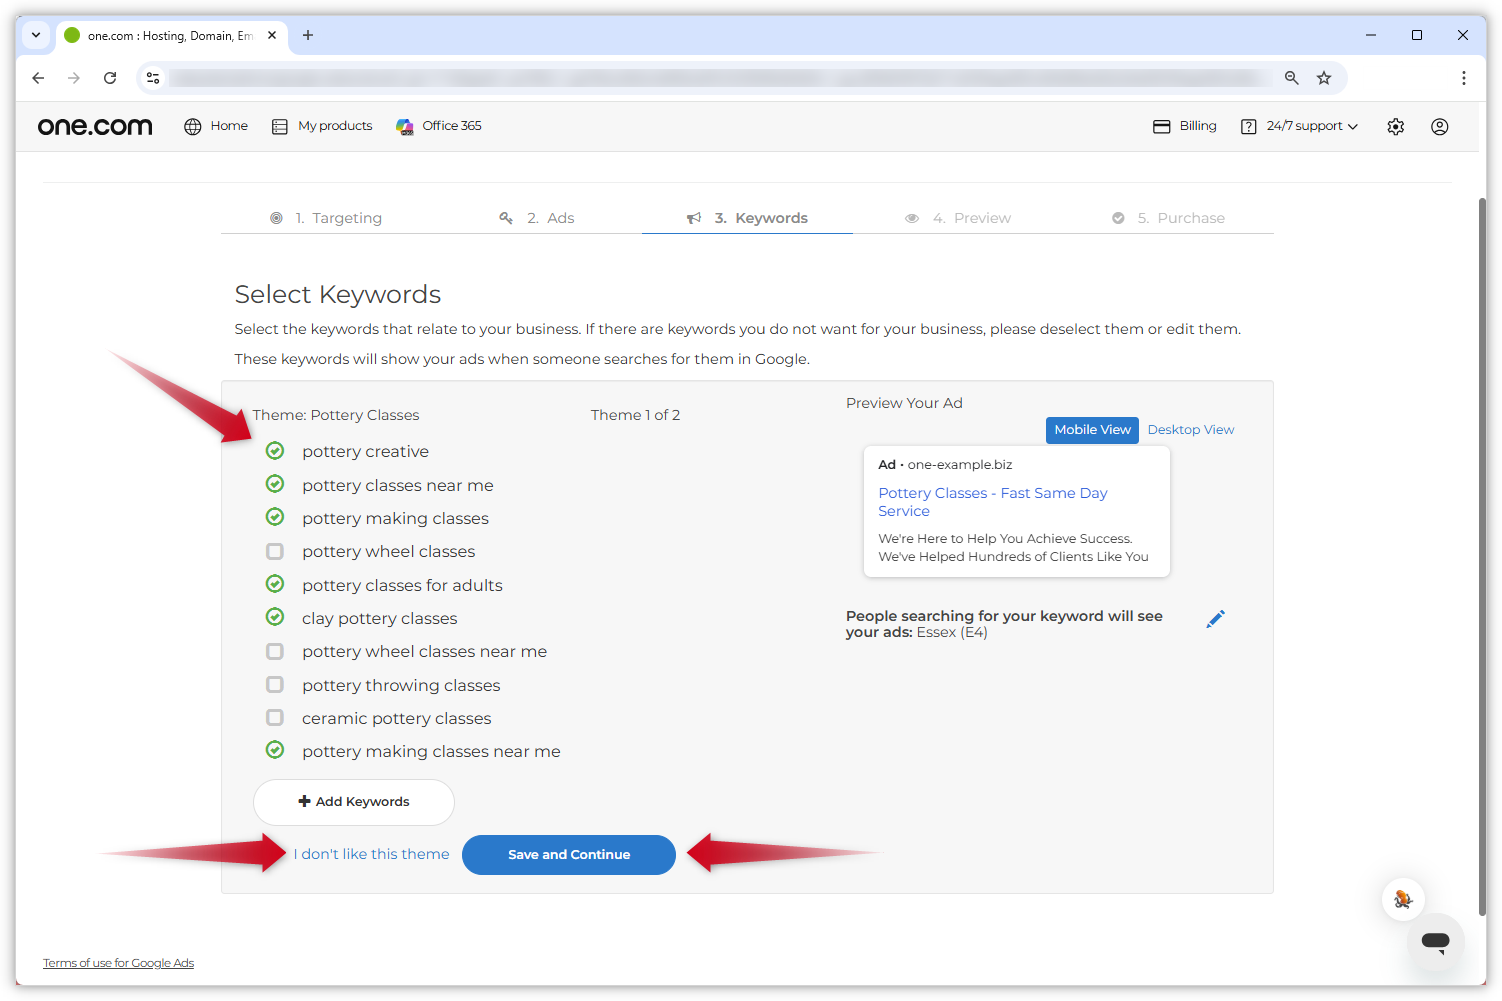Open the user account icon
This screenshot has width=1502, height=1001.
pyautogui.click(x=1440, y=127)
